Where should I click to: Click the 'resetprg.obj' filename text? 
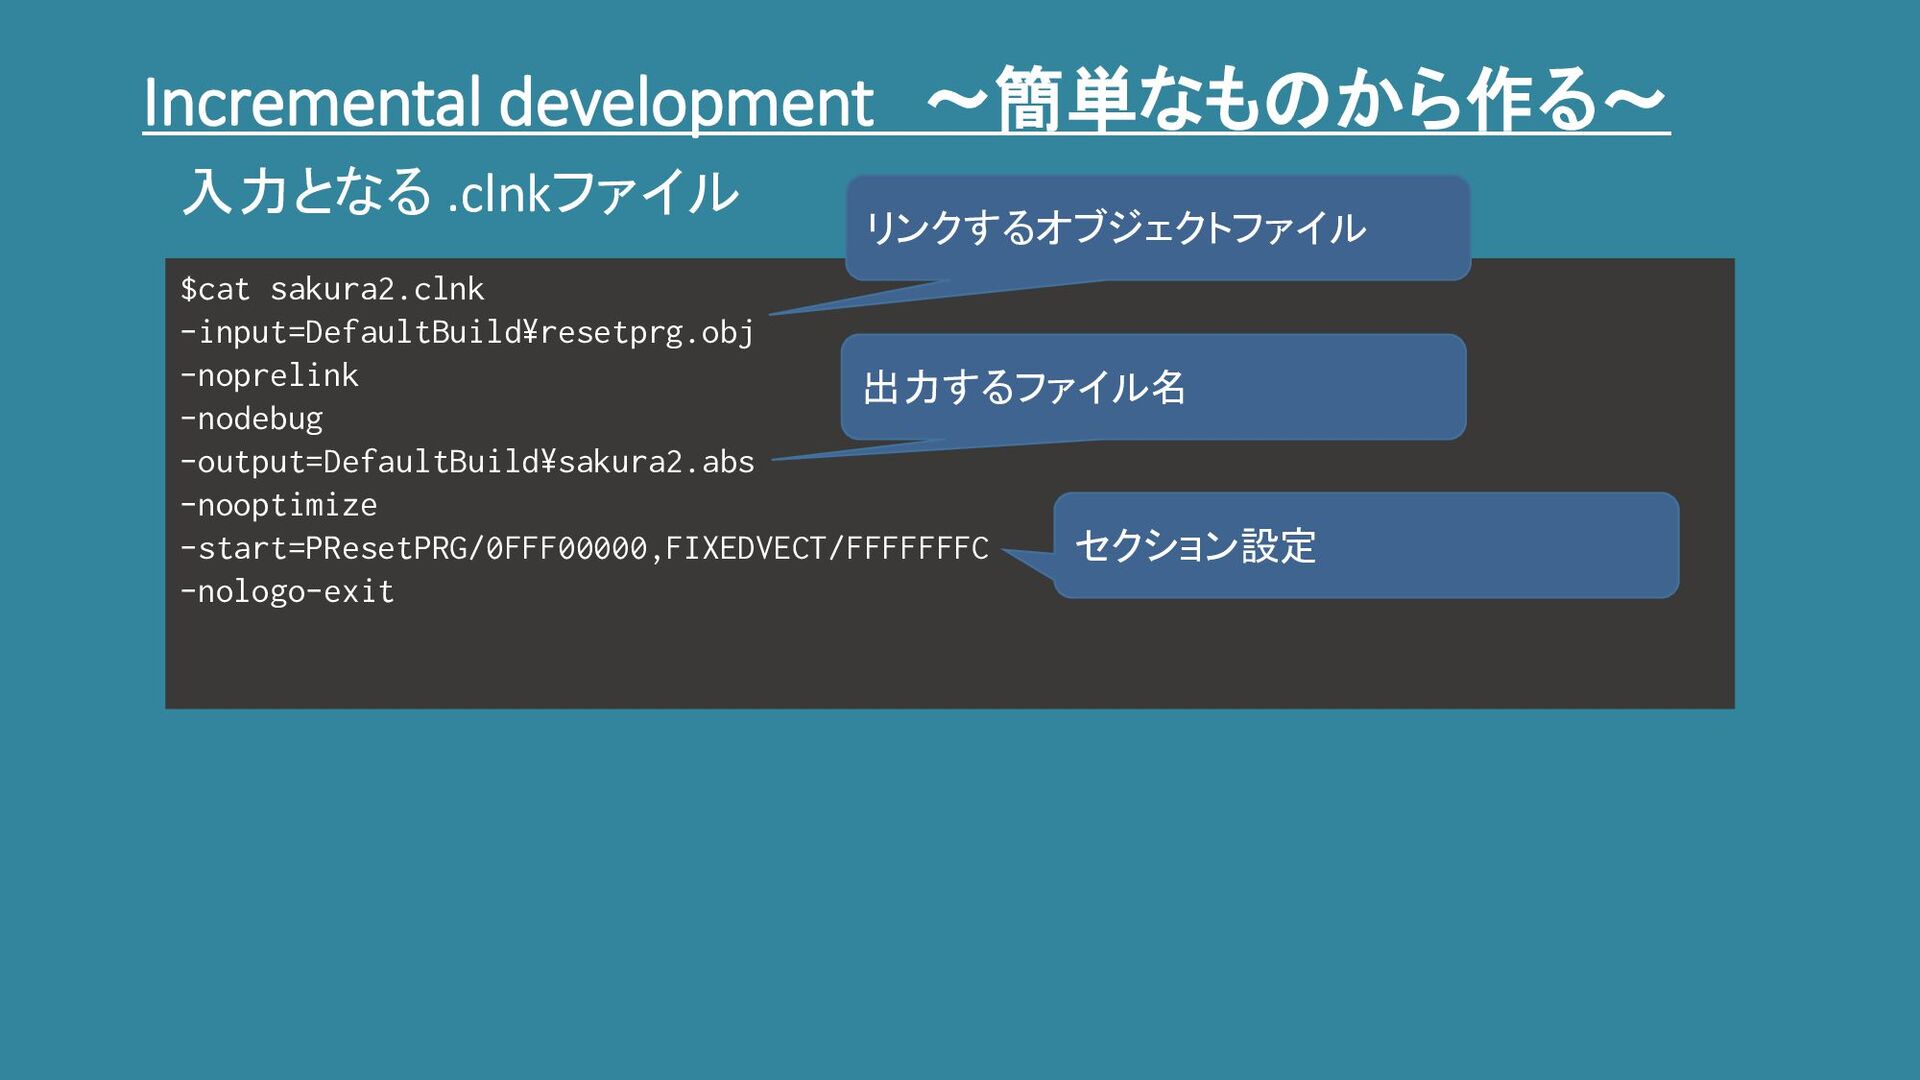click(x=647, y=332)
